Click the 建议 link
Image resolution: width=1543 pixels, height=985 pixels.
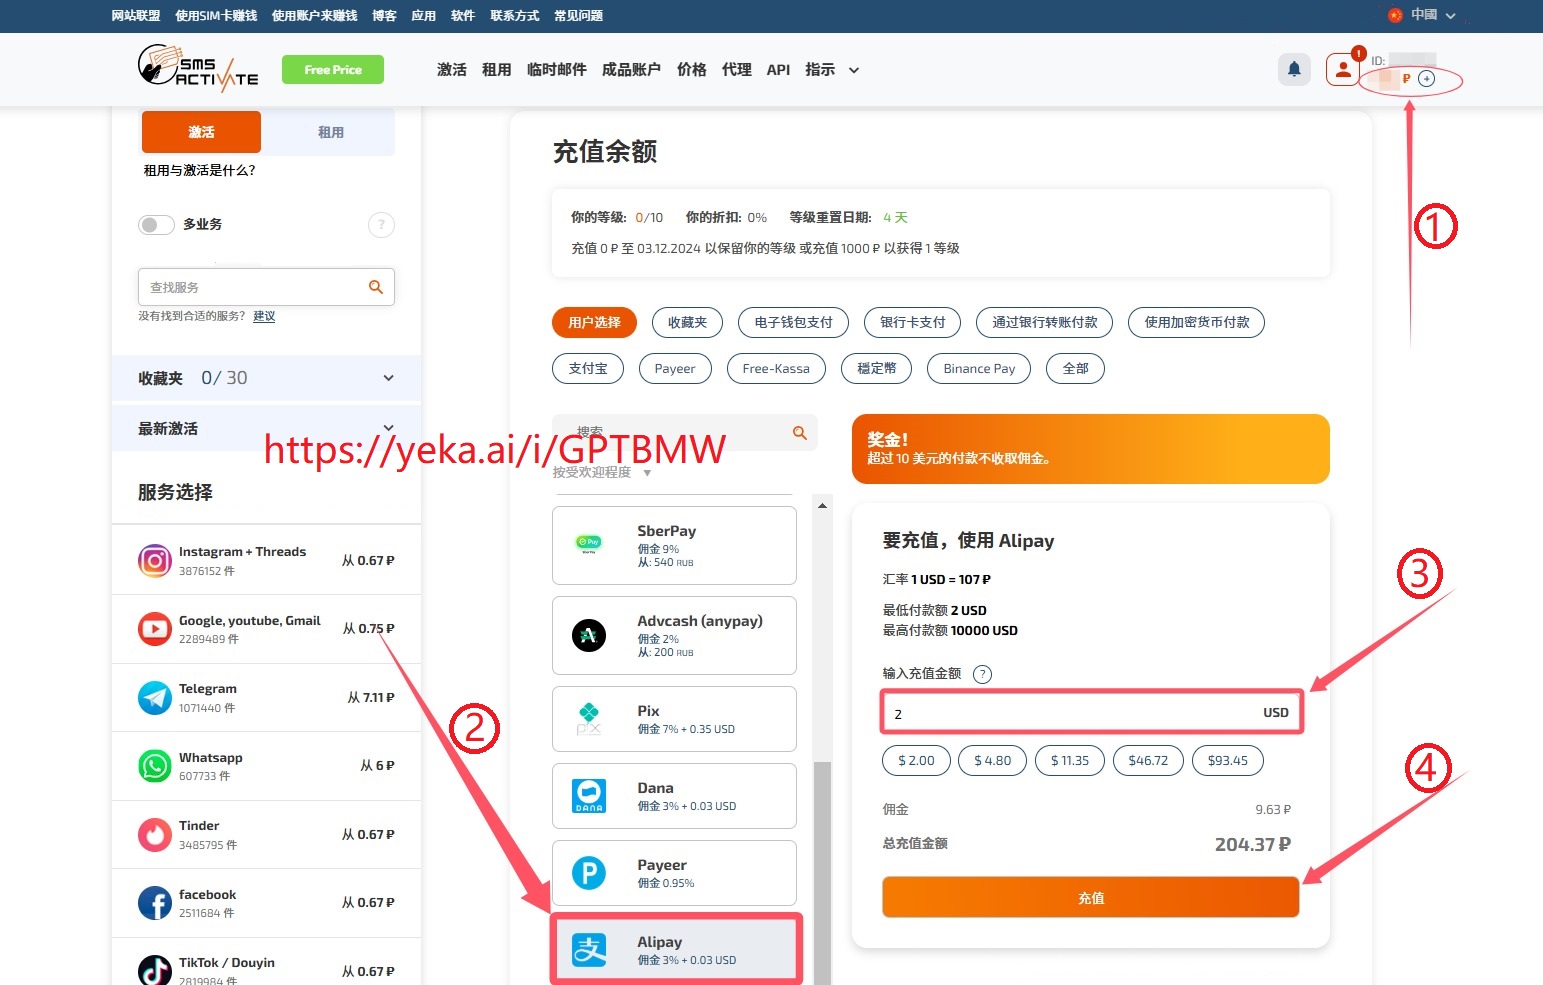click(264, 316)
